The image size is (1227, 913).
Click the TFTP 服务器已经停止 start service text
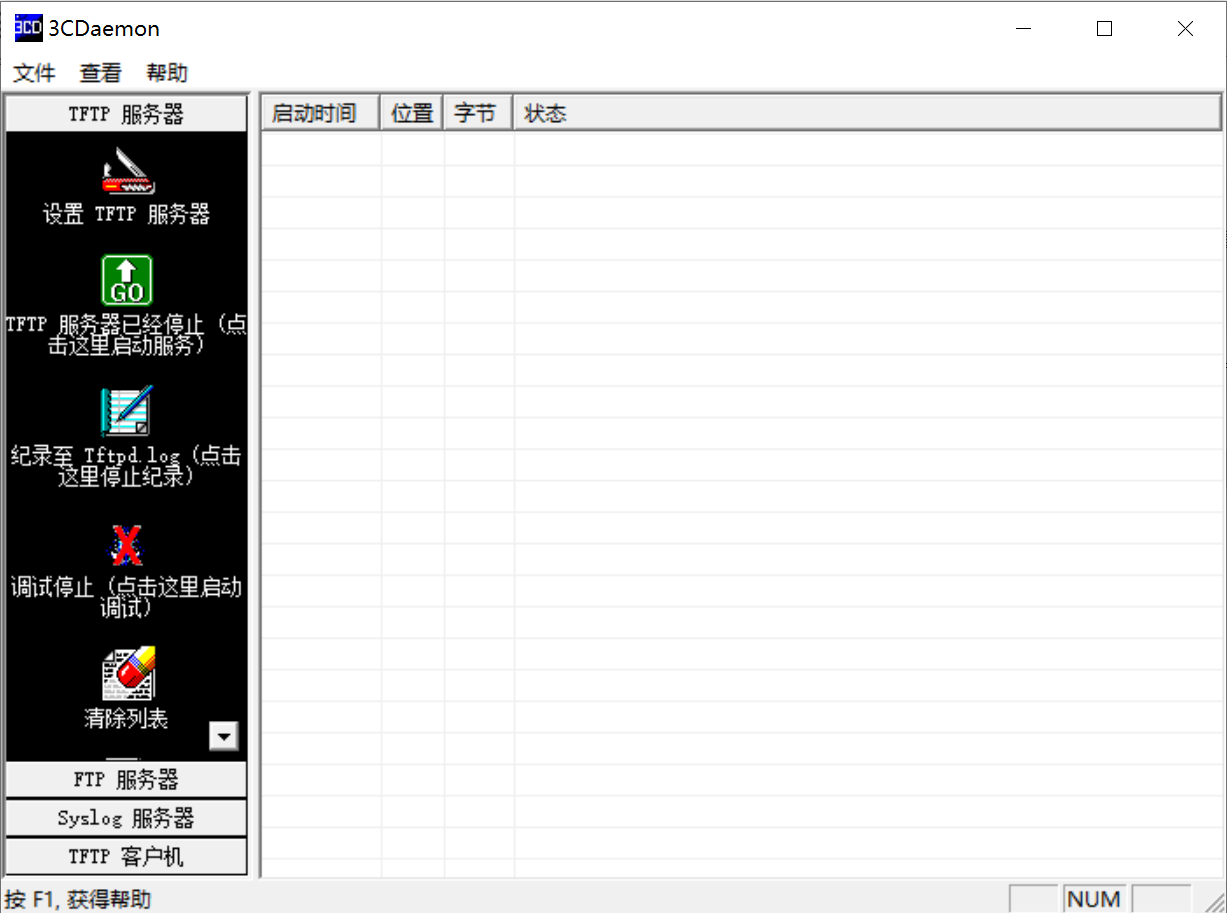click(126, 335)
